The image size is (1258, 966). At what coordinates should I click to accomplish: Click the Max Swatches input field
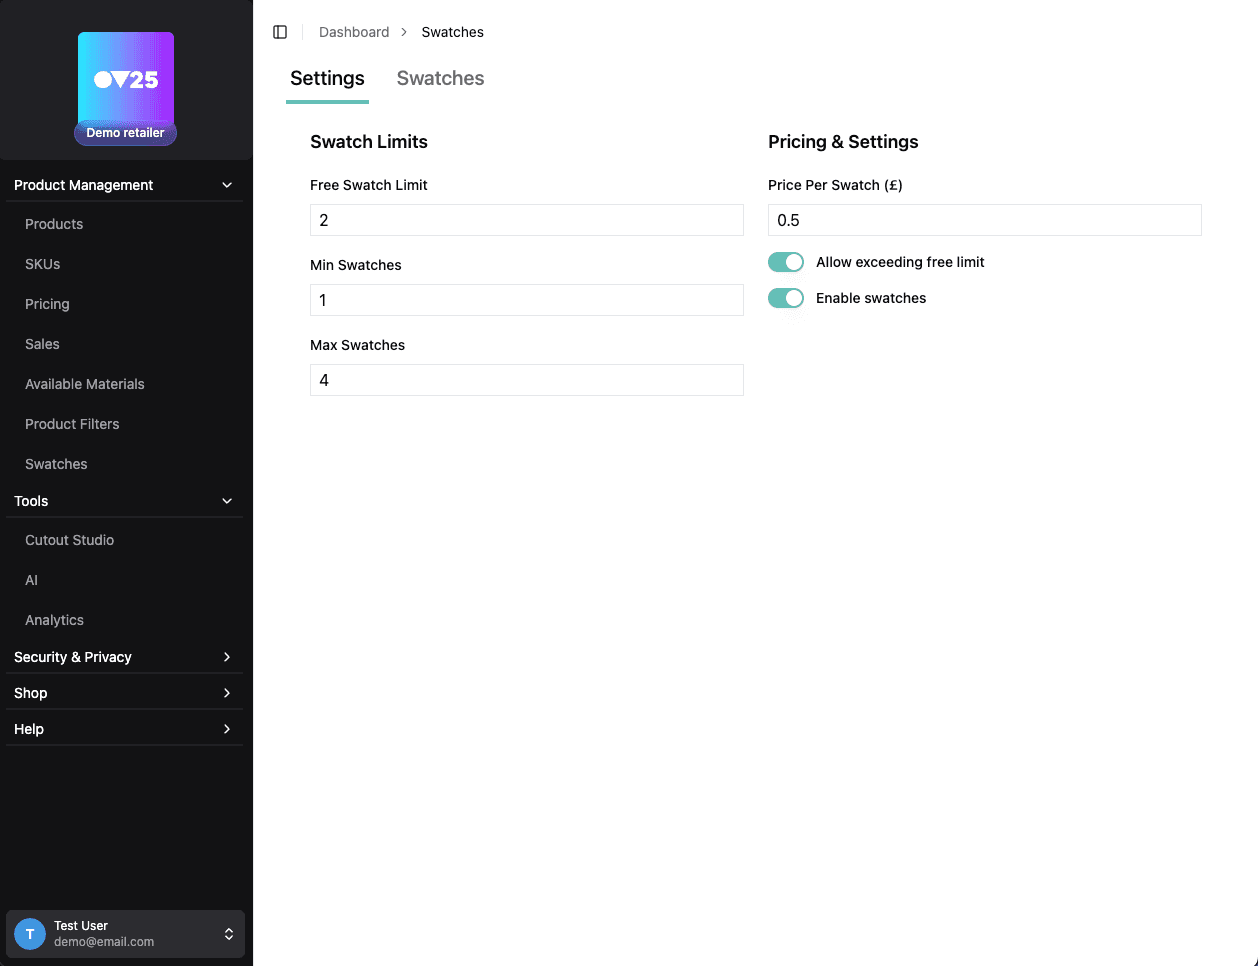526,380
